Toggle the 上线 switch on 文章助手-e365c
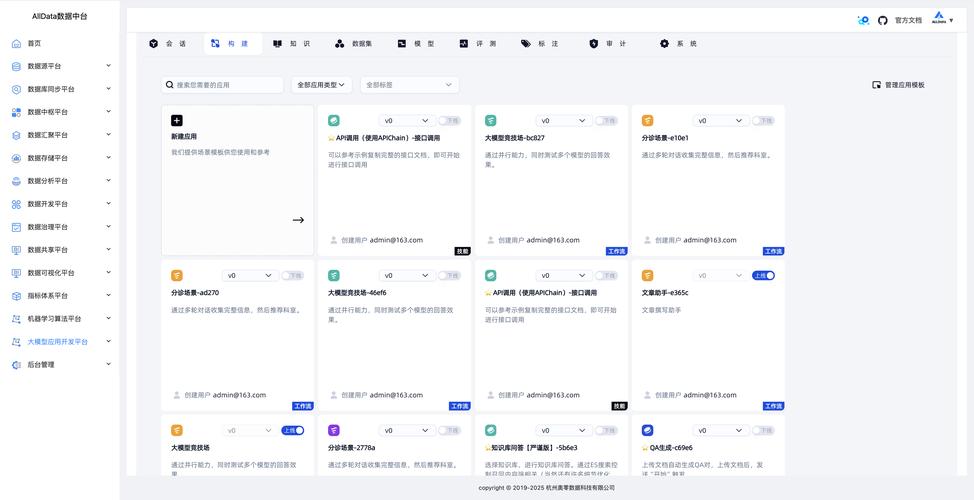The width and height of the screenshot is (974, 500). point(763,275)
